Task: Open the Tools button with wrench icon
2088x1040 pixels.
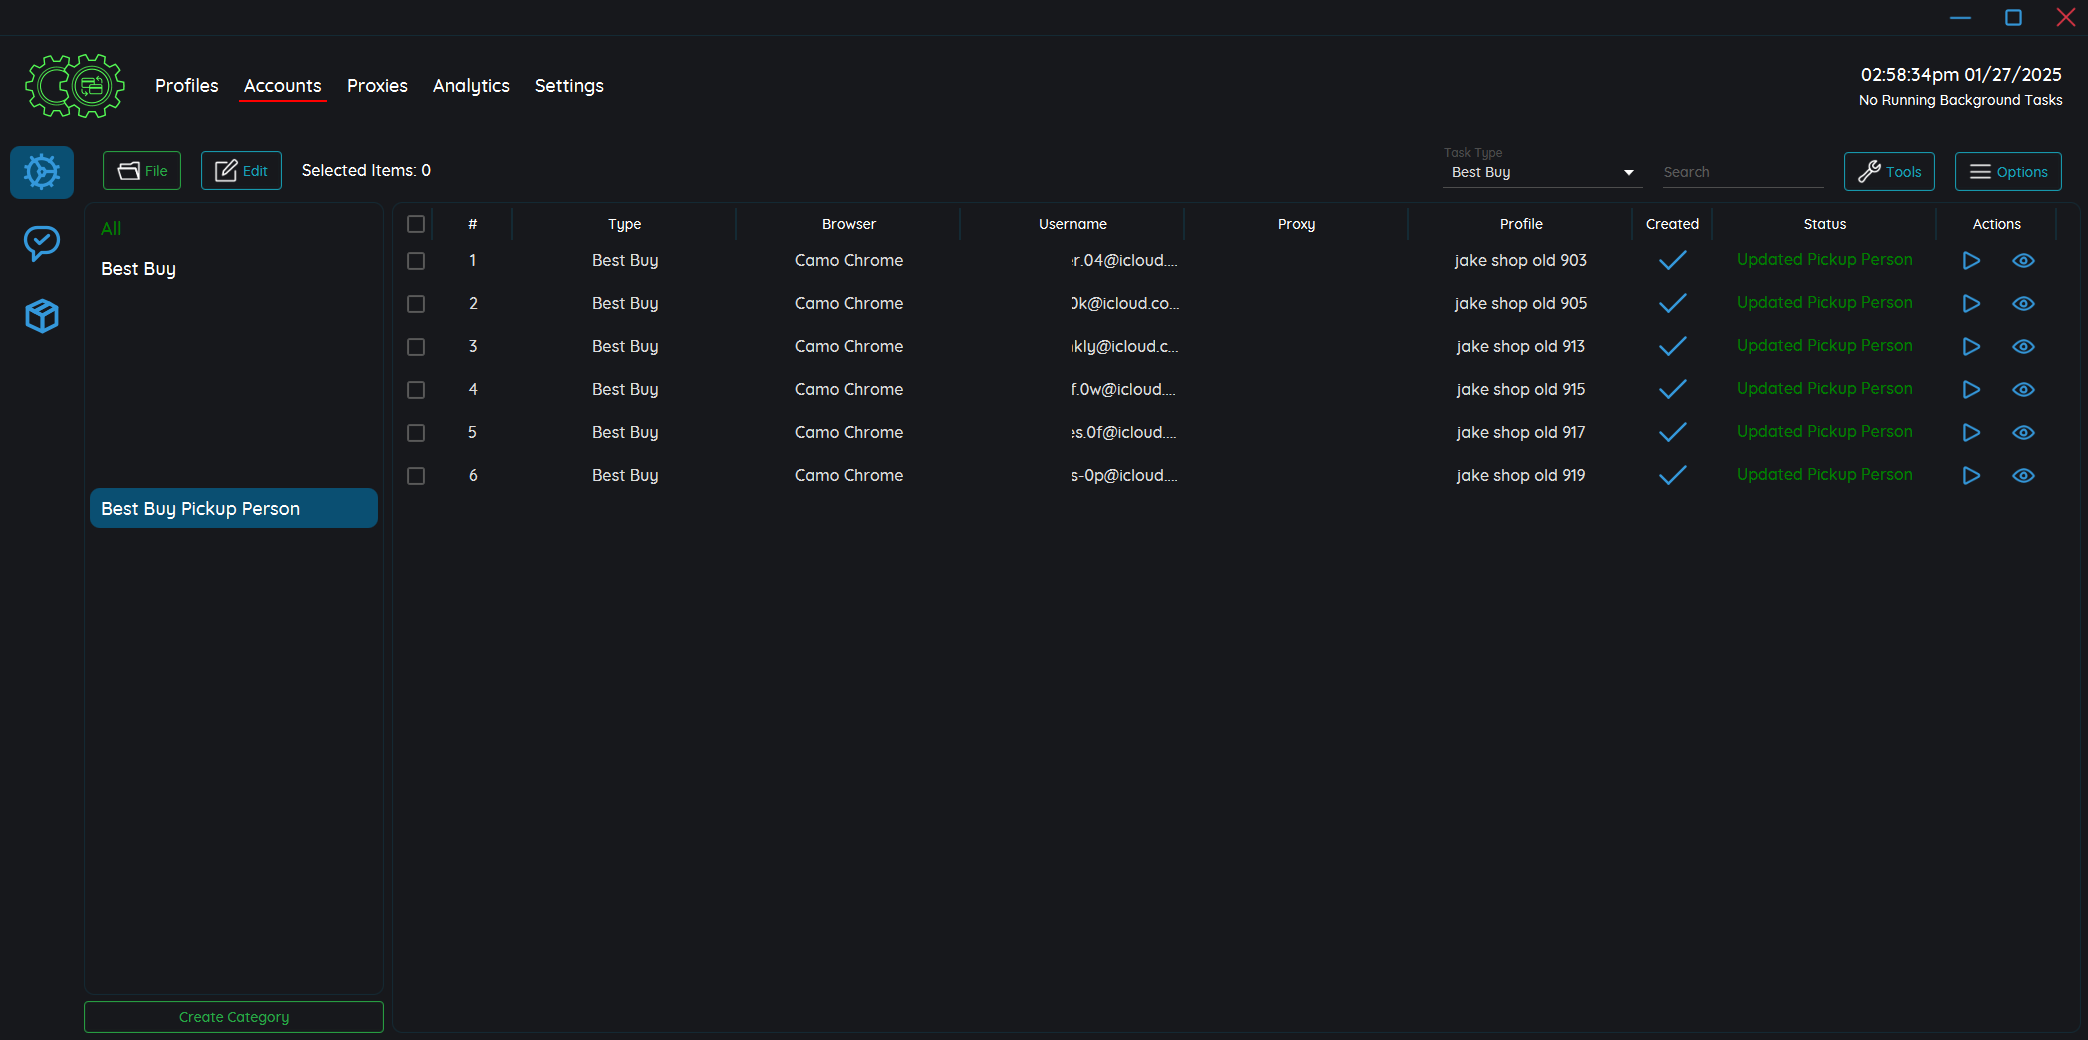Action: pyautogui.click(x=1889, y=172)
